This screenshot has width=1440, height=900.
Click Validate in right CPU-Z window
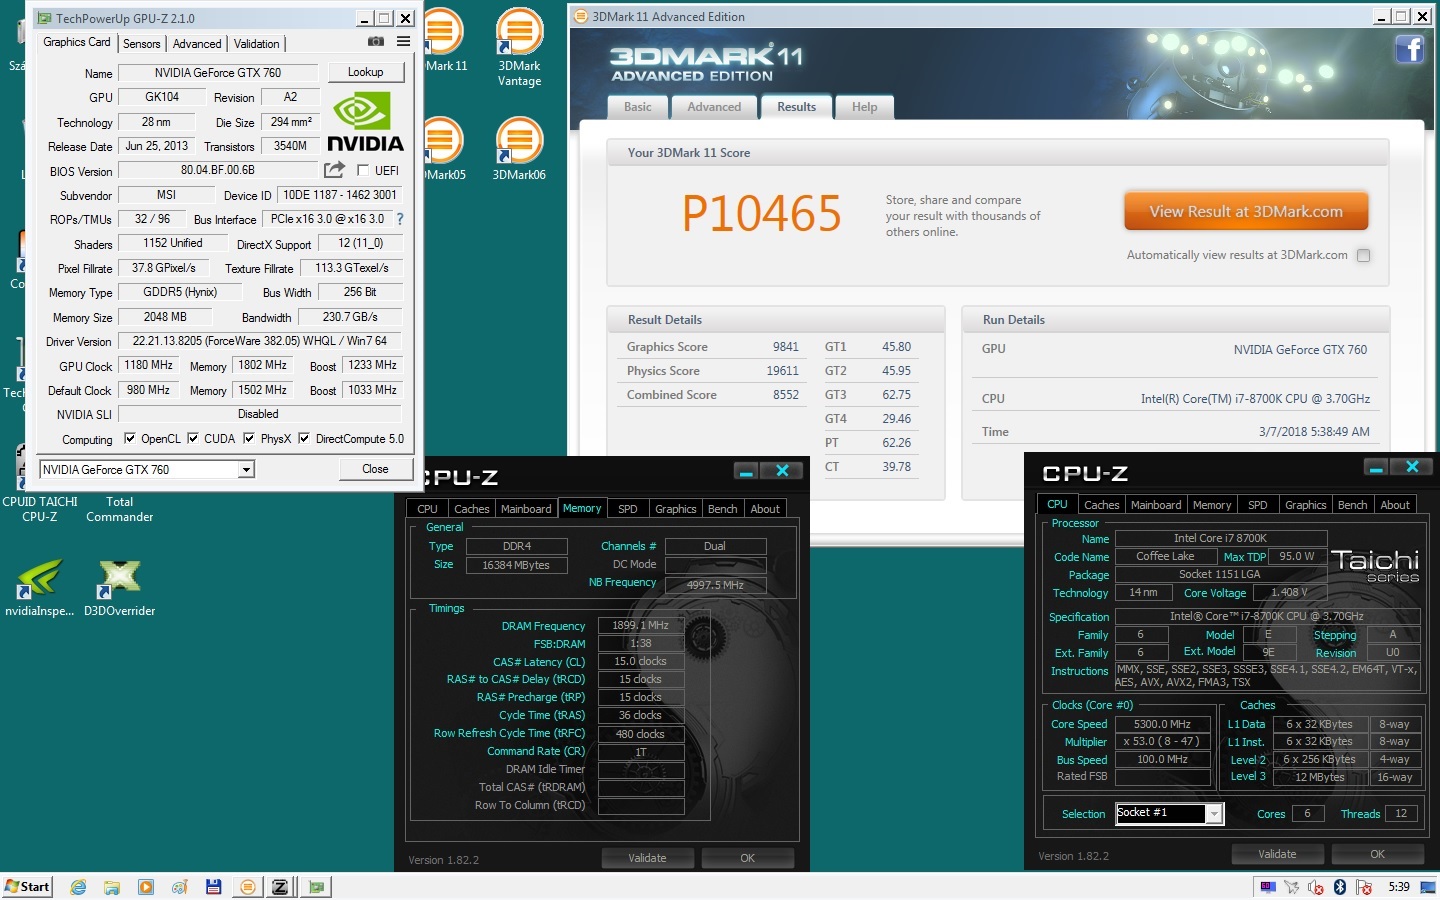point(1277,854)
